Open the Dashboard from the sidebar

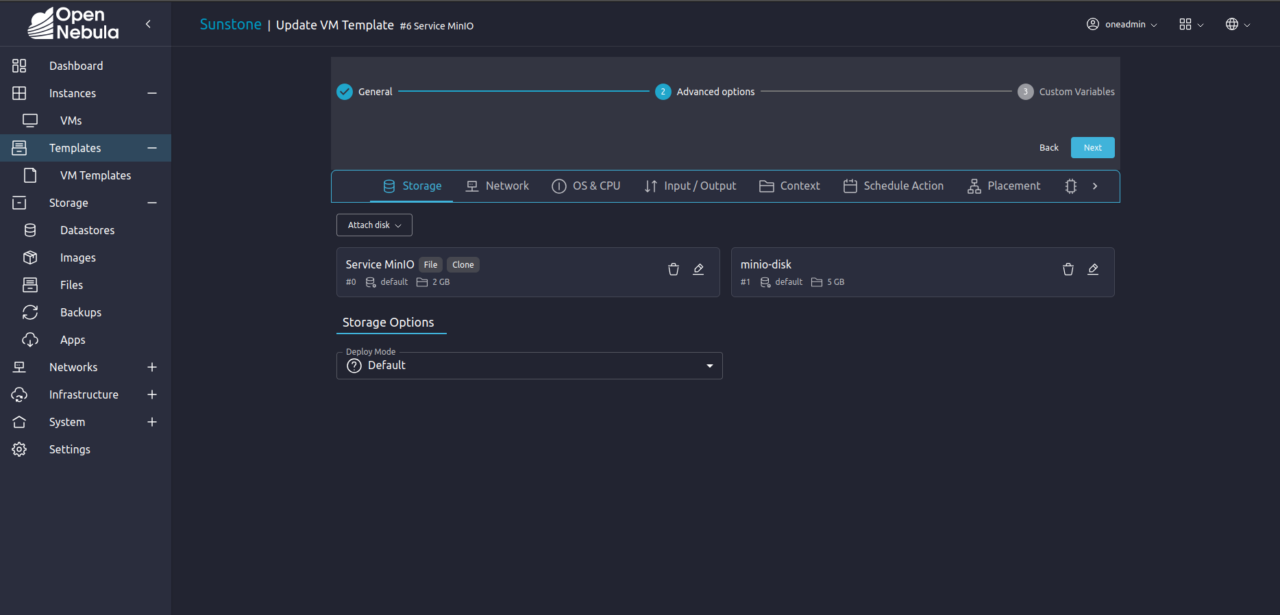(75, 65)
